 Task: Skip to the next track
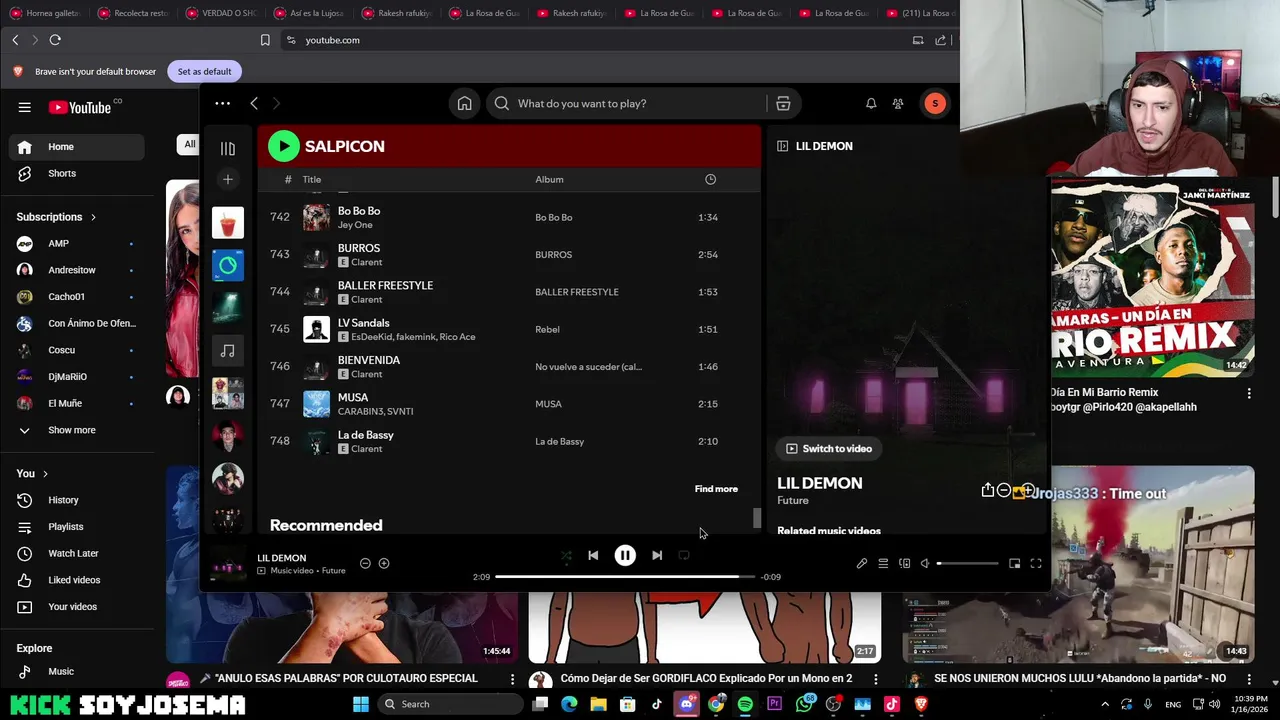(x=657, y=555)
